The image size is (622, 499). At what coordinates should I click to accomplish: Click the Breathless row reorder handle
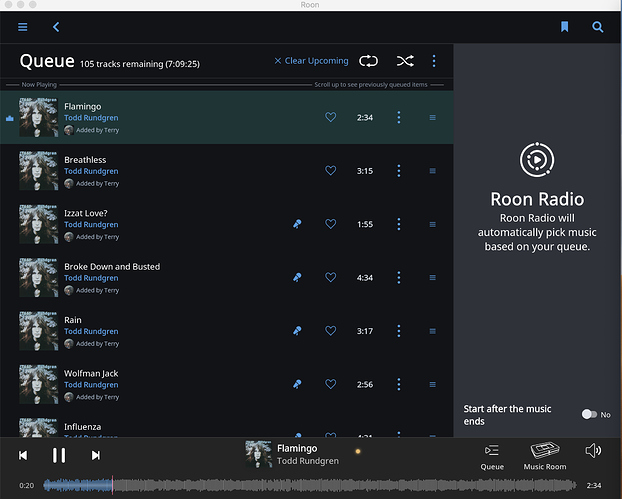(432, 171)
